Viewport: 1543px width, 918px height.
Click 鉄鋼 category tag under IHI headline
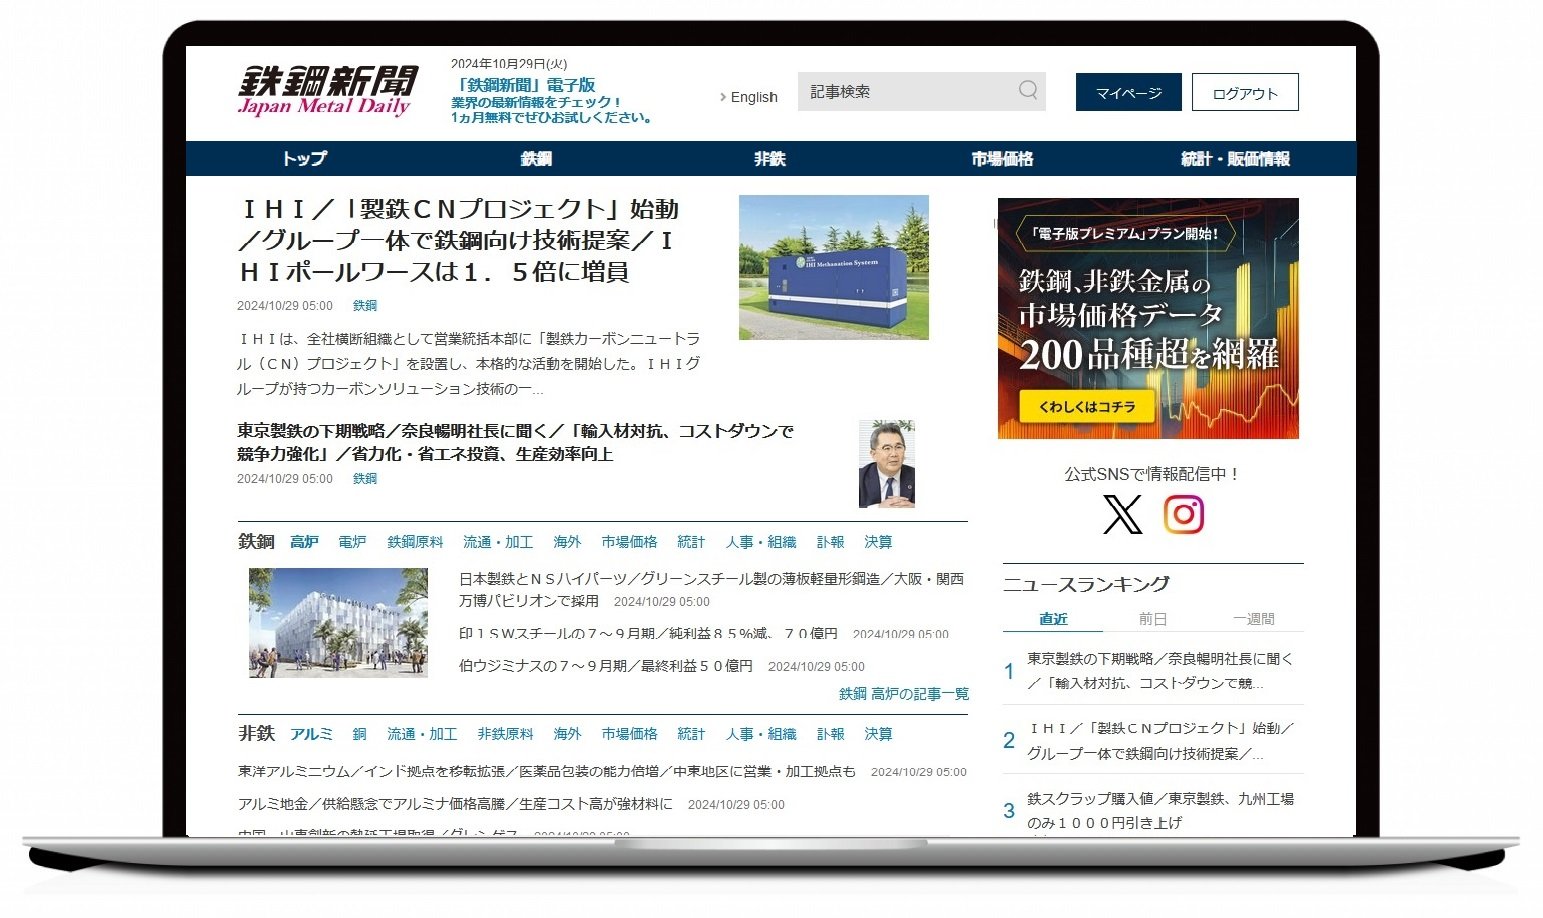[x=365, y=305]
